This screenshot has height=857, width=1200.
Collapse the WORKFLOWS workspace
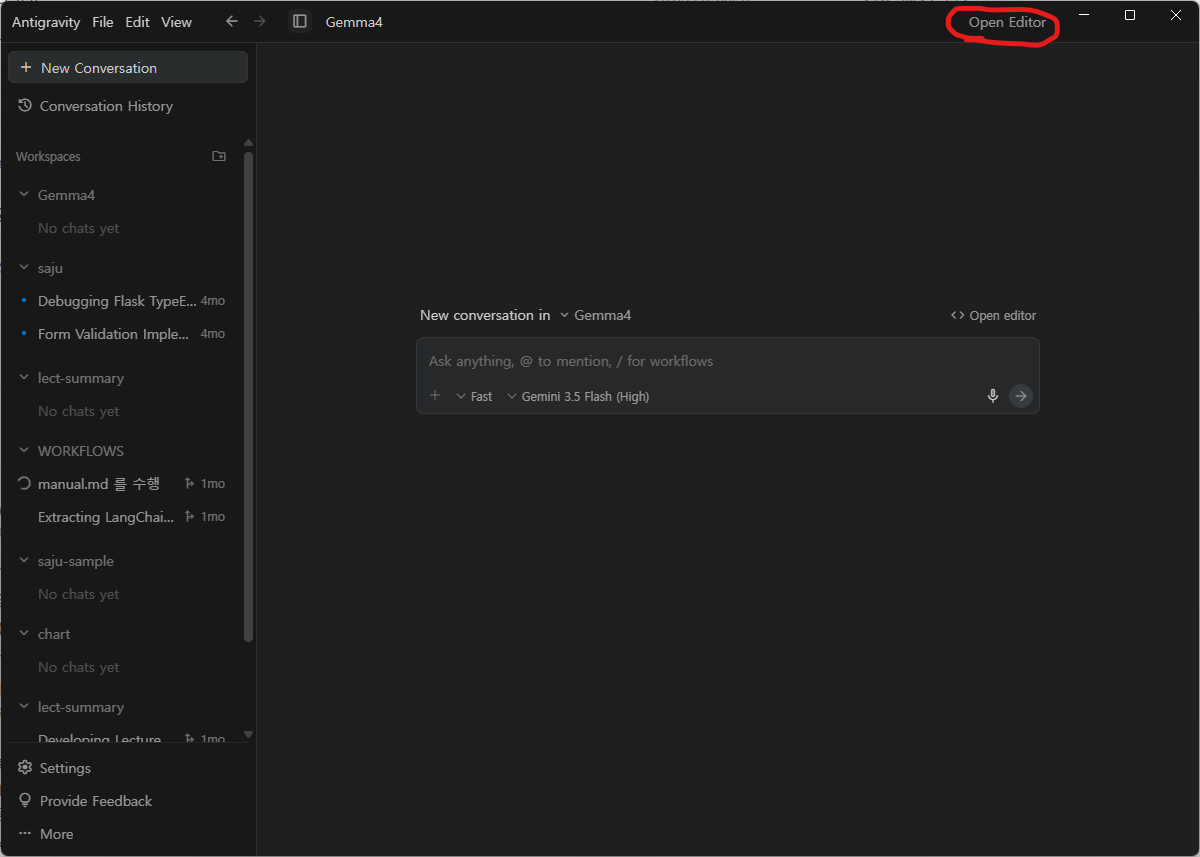tap(24, 451)
